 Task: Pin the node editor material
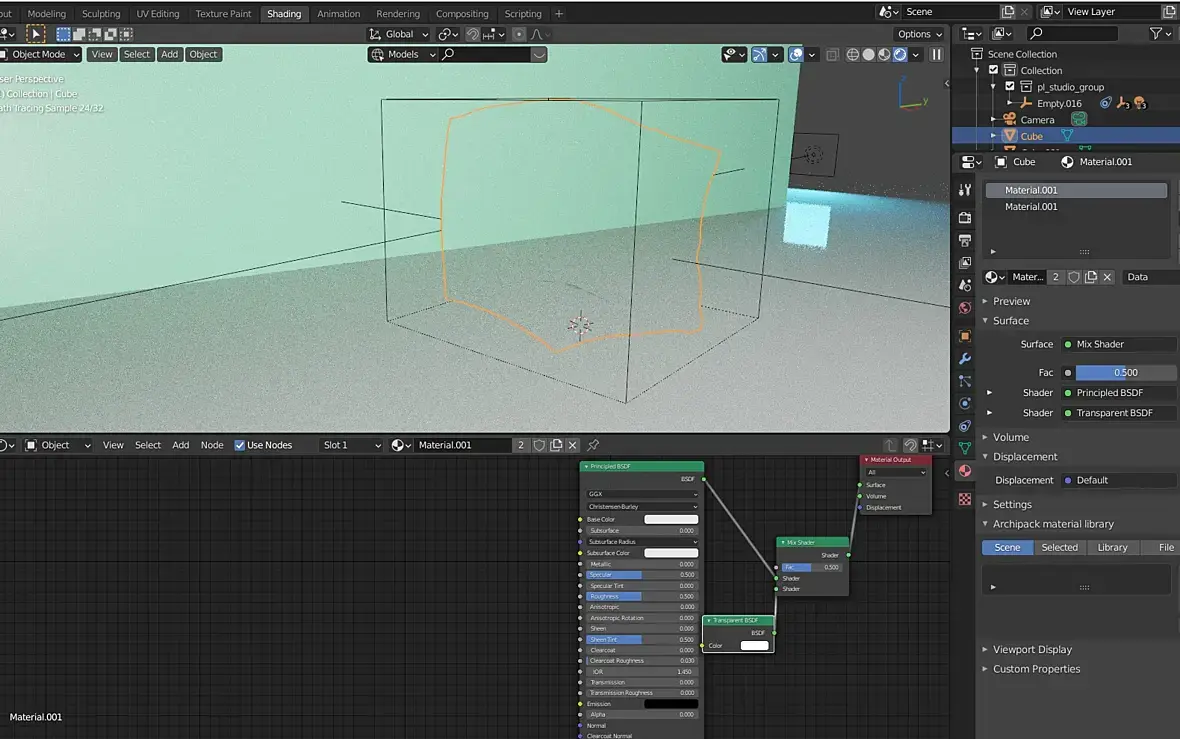coord(593,445)
